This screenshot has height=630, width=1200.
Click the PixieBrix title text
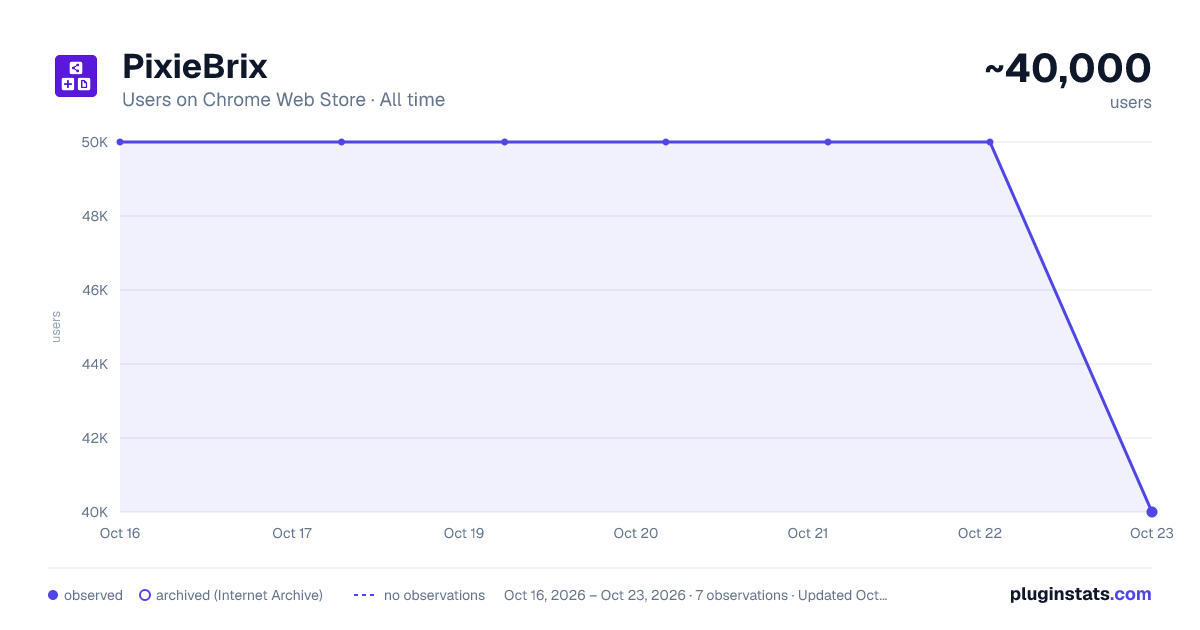(195, 67)
